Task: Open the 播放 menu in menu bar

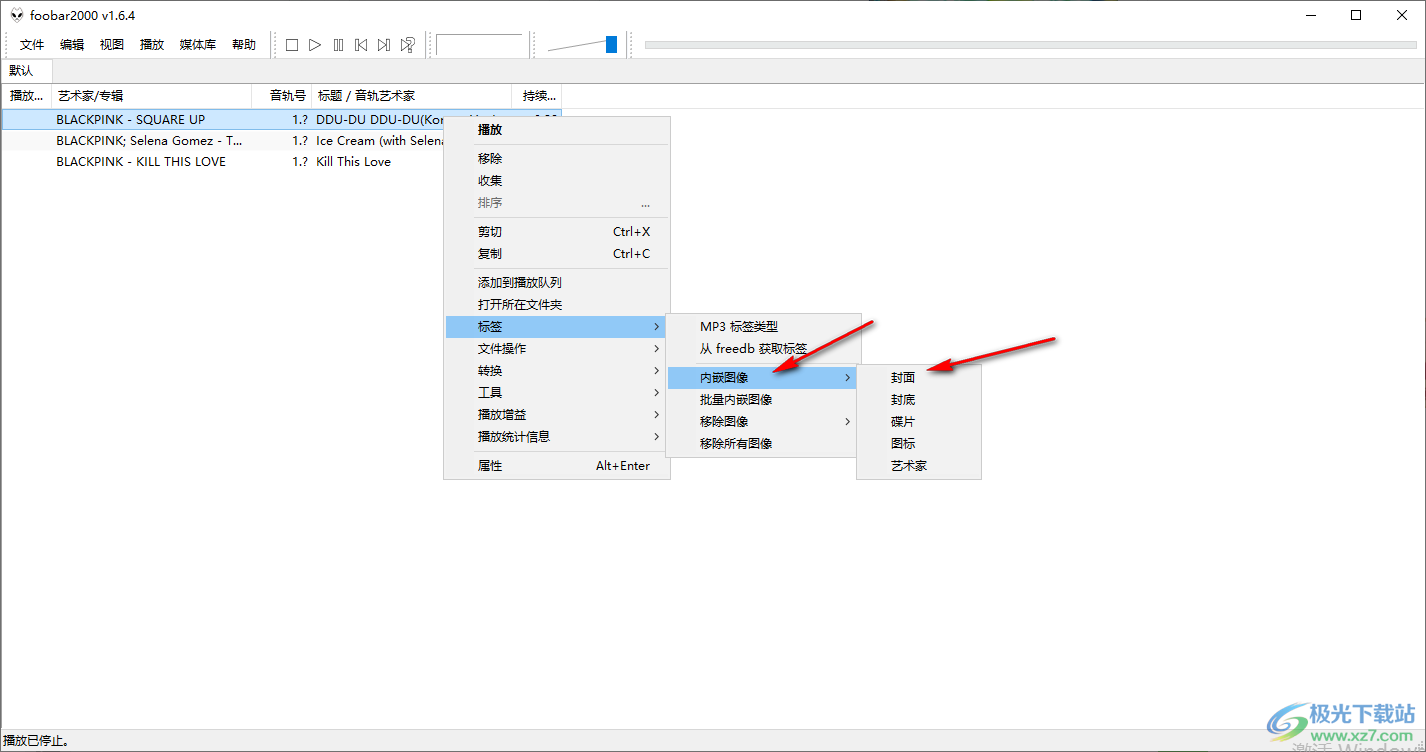Action: [x=152, y=45]
